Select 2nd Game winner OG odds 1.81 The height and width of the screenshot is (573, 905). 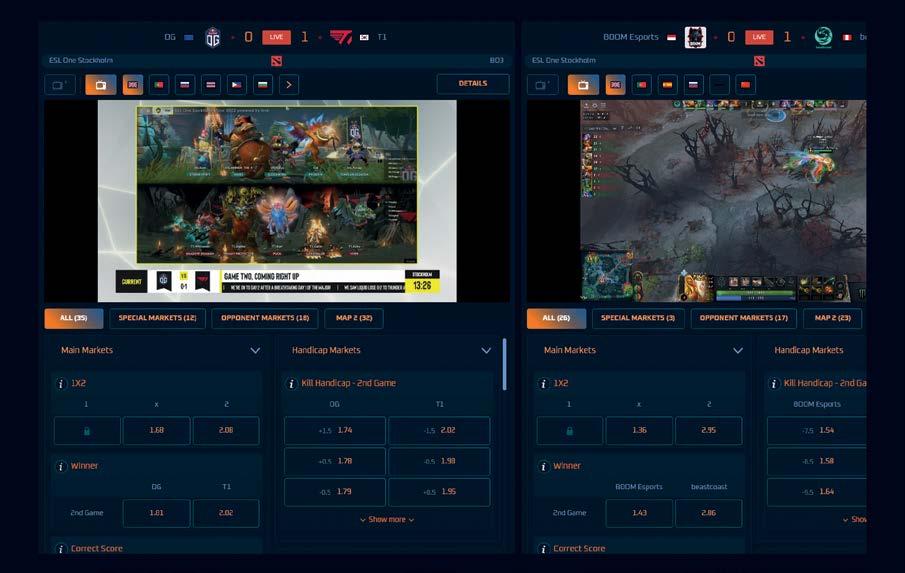pos(156,513)
